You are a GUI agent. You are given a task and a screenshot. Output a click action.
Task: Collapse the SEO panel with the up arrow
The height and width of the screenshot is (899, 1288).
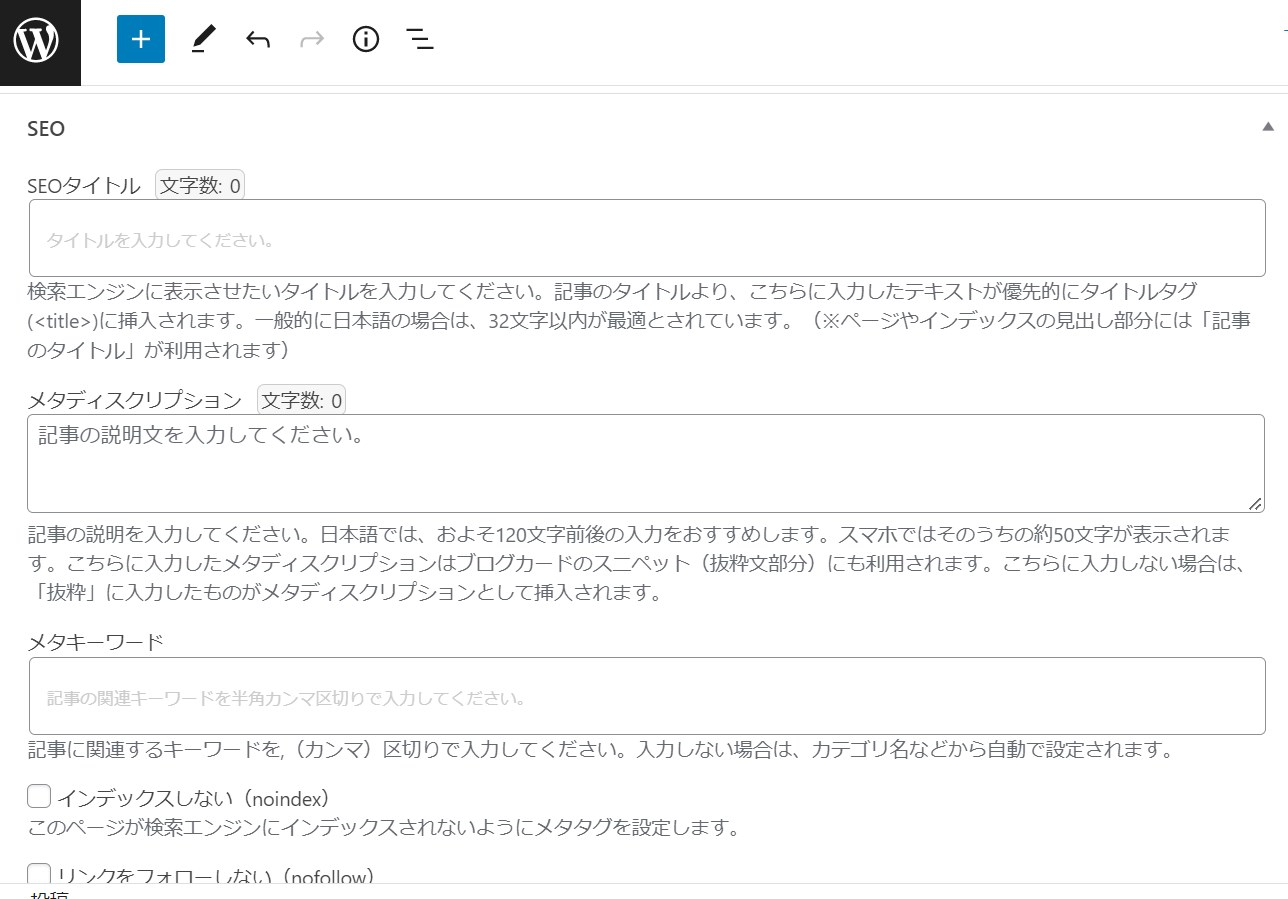(x=1267, y=127)
